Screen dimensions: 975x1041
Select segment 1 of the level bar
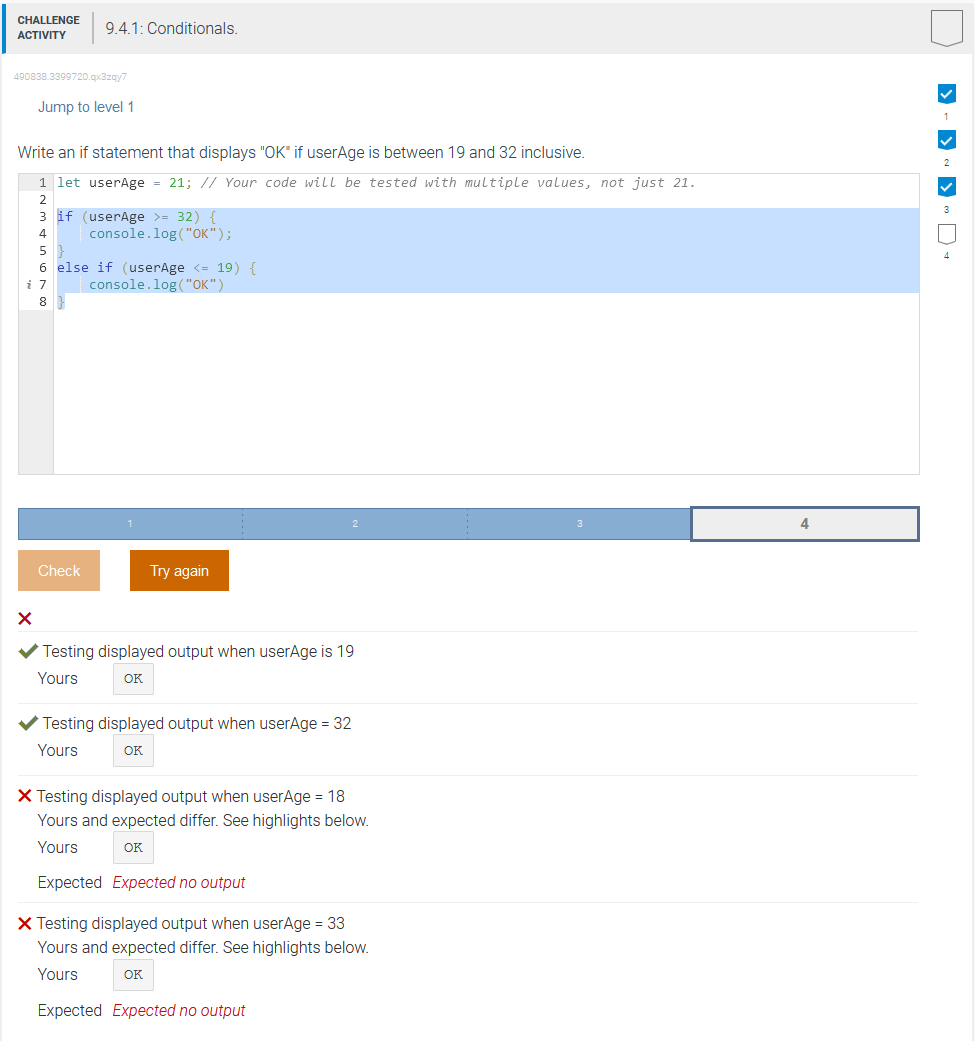pyautogui.click(x=129, y=523)
